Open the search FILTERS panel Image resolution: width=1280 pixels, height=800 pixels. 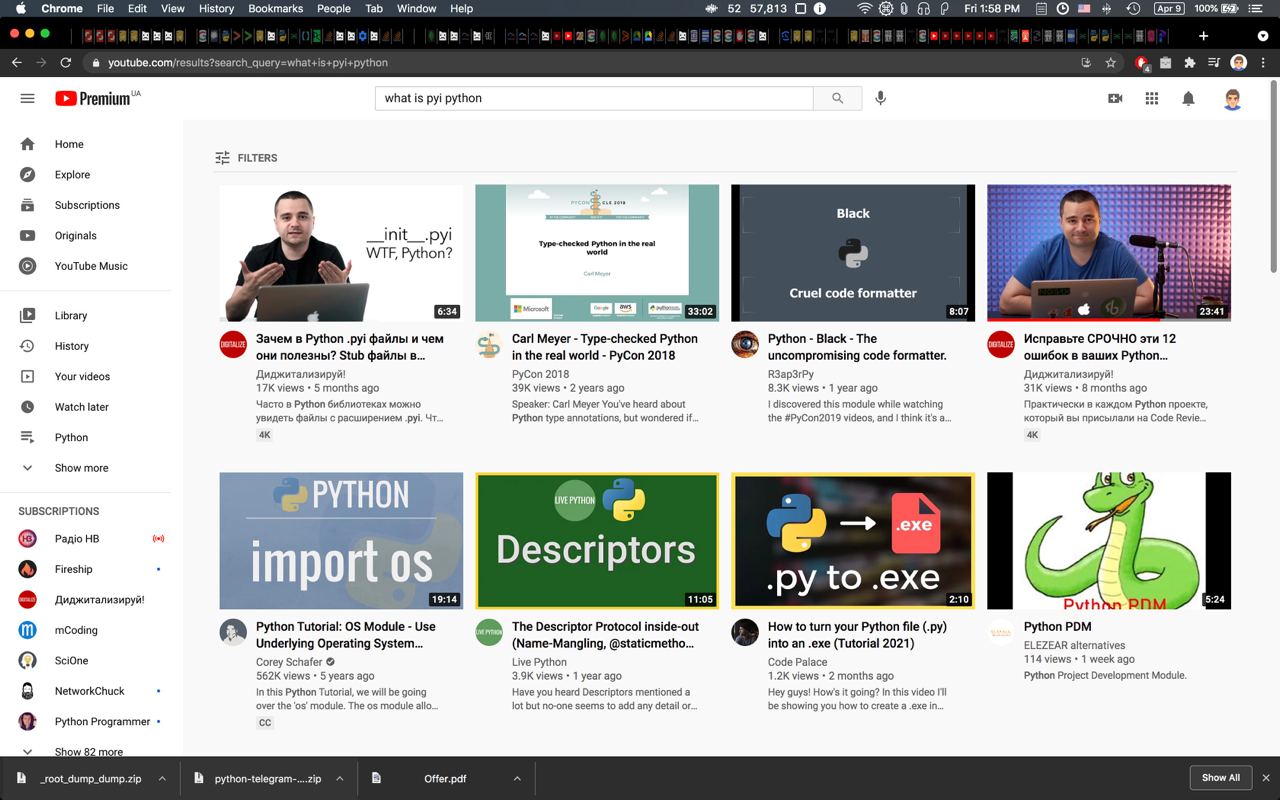tap(246, 158)
